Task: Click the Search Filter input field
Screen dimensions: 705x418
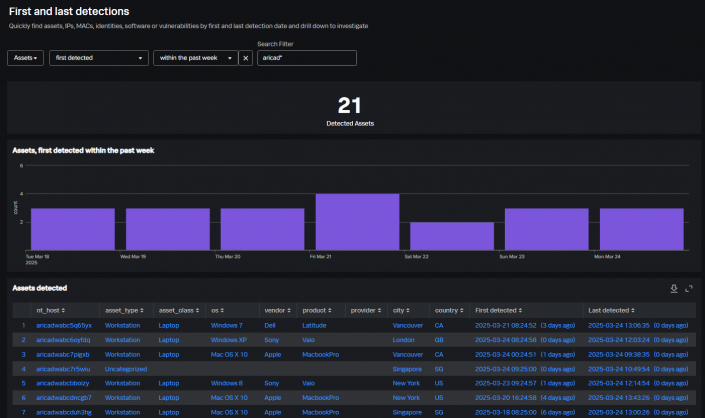Action: (x=307, y=58)
